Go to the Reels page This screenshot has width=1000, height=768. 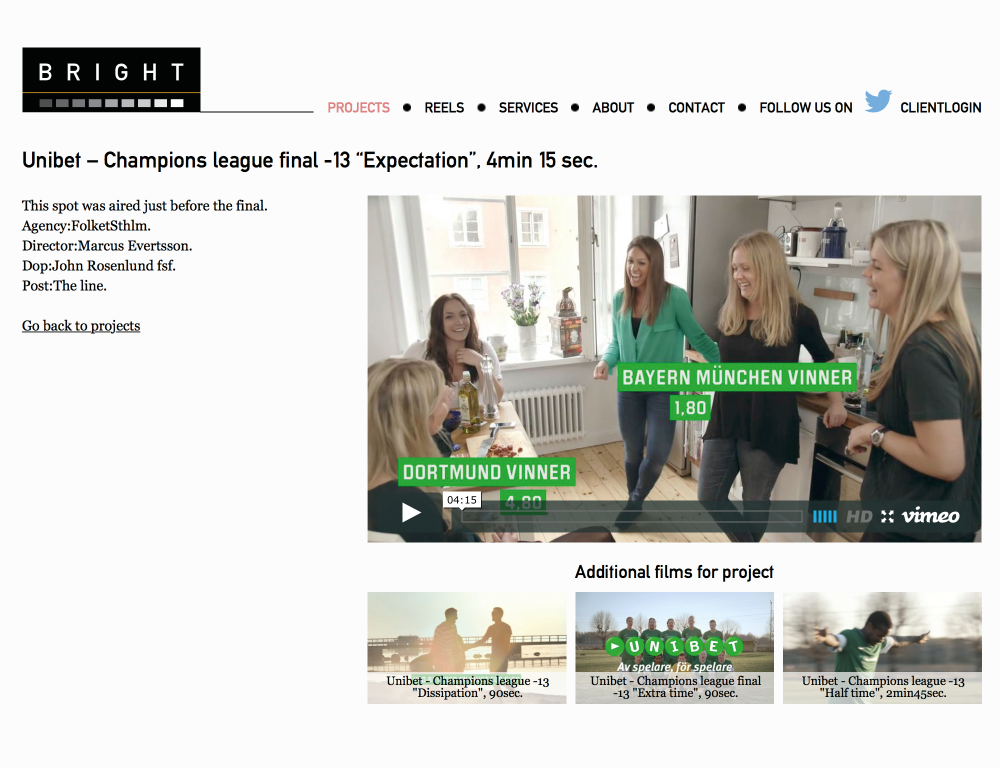445,108
